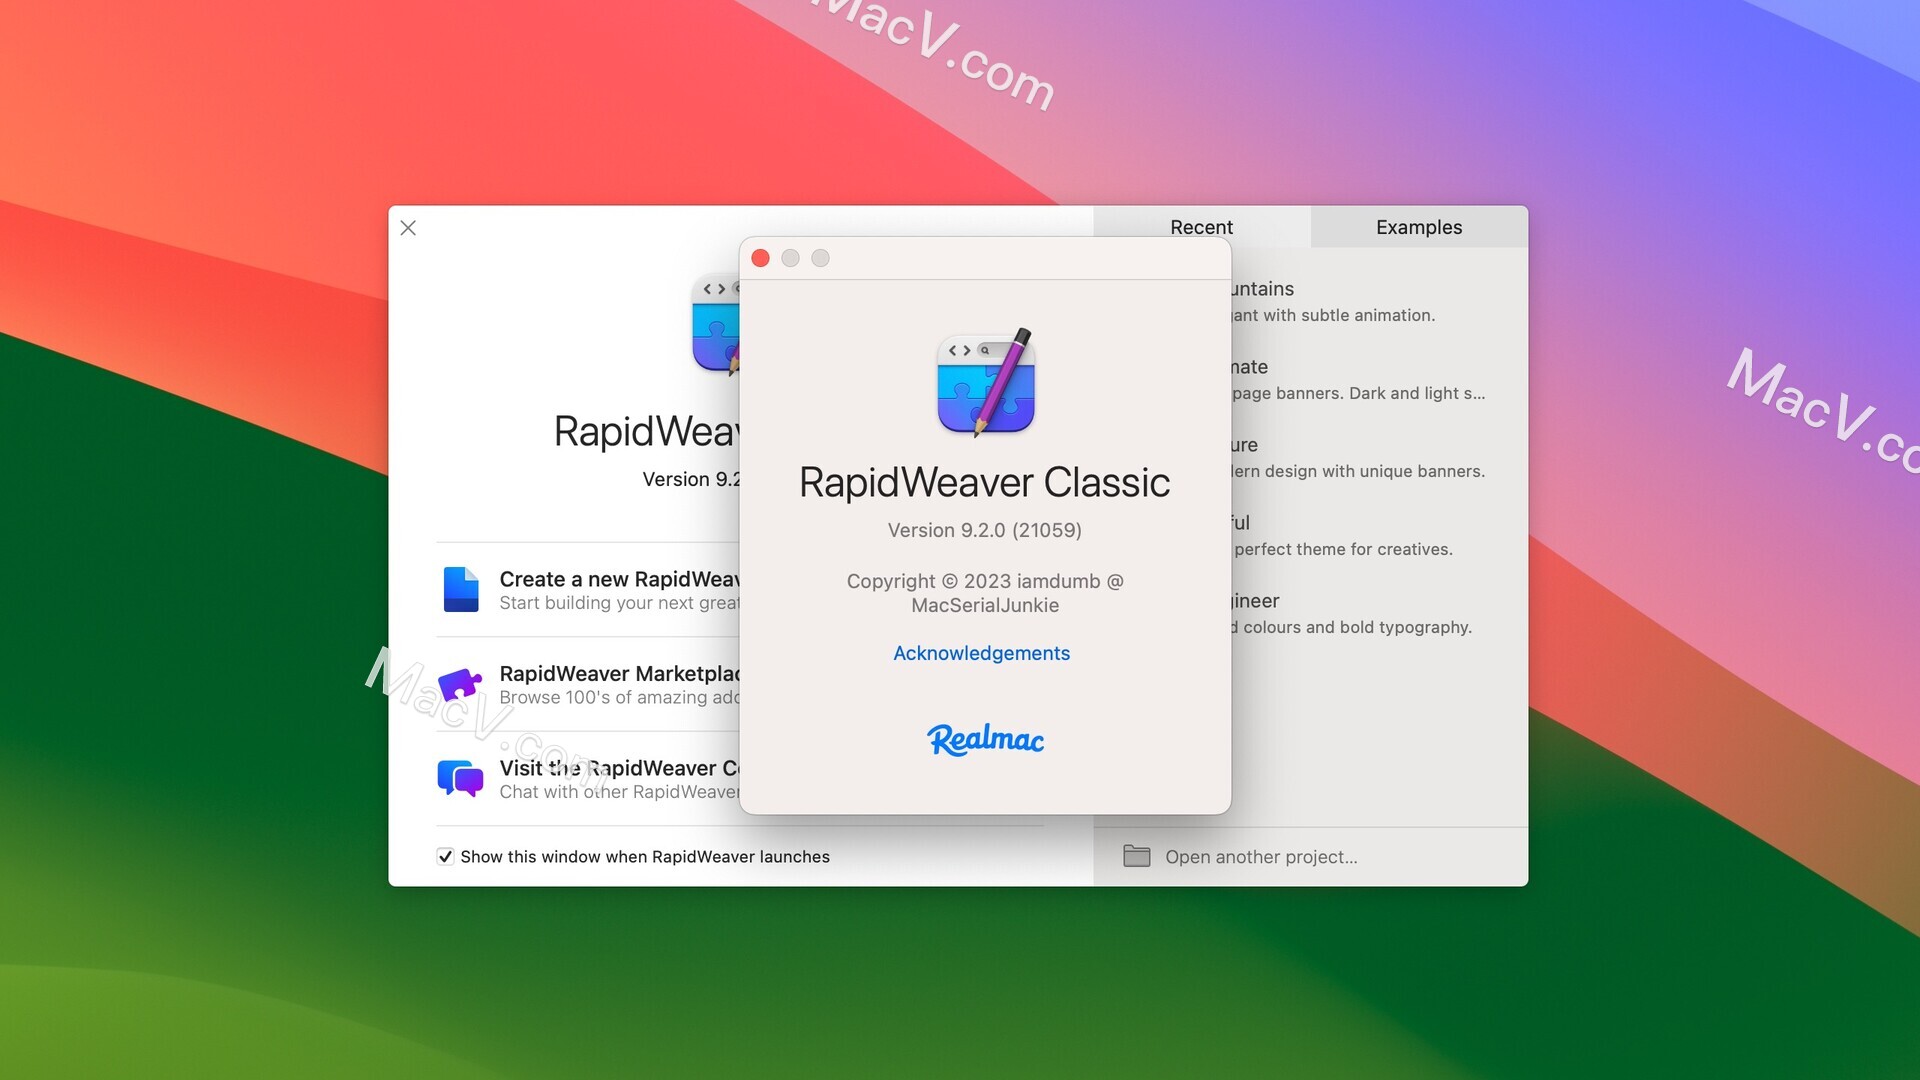
Task: Close the welcome window with X icon
Action: [x=408, y=228]
